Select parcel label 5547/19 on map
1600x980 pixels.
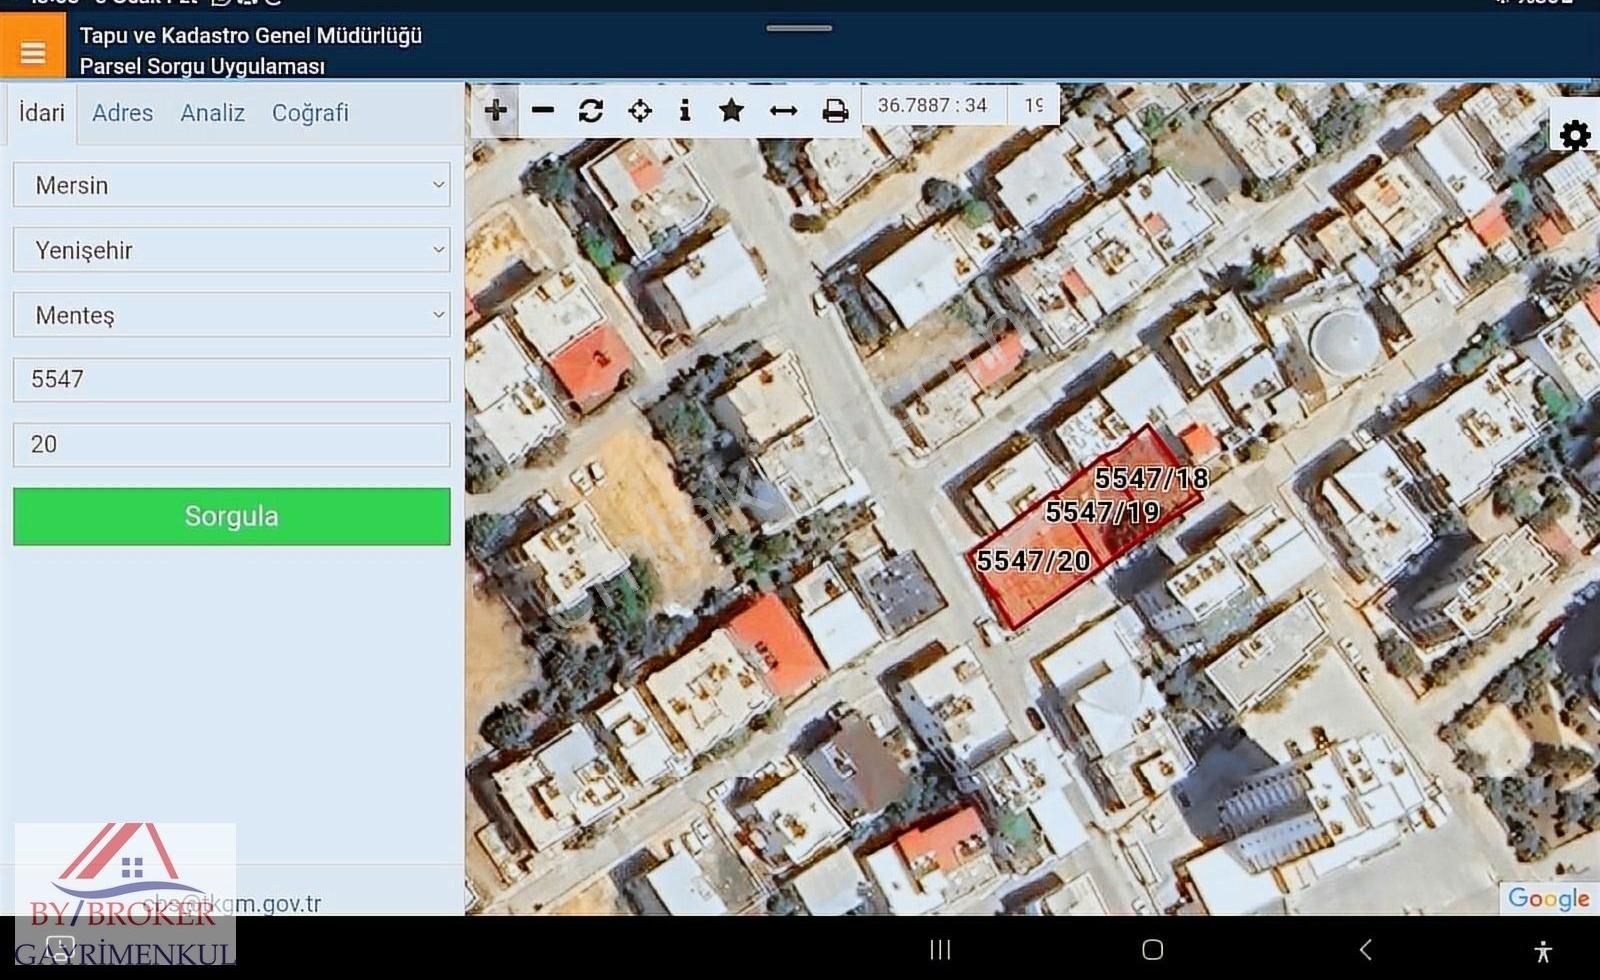click(x=1102, y=512)
